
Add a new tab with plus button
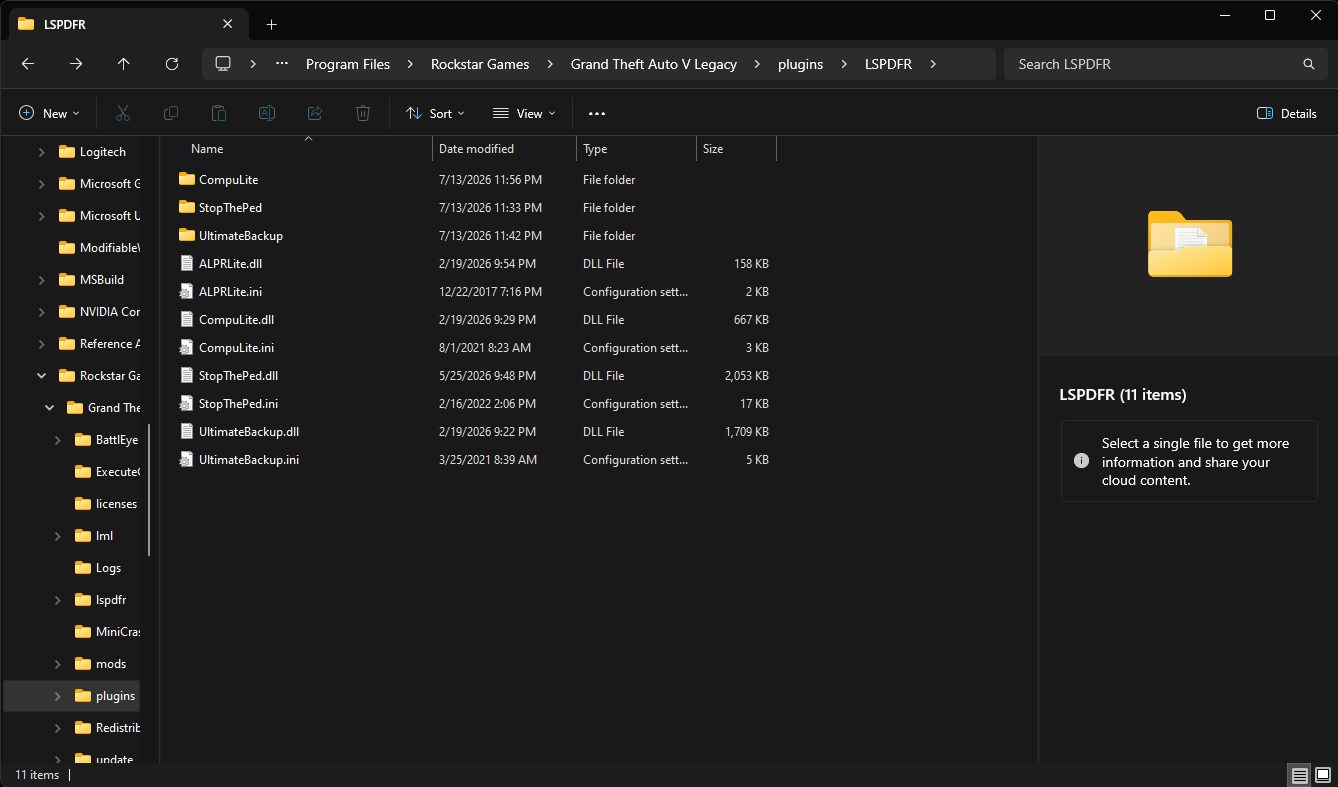[x=271, y=24]
